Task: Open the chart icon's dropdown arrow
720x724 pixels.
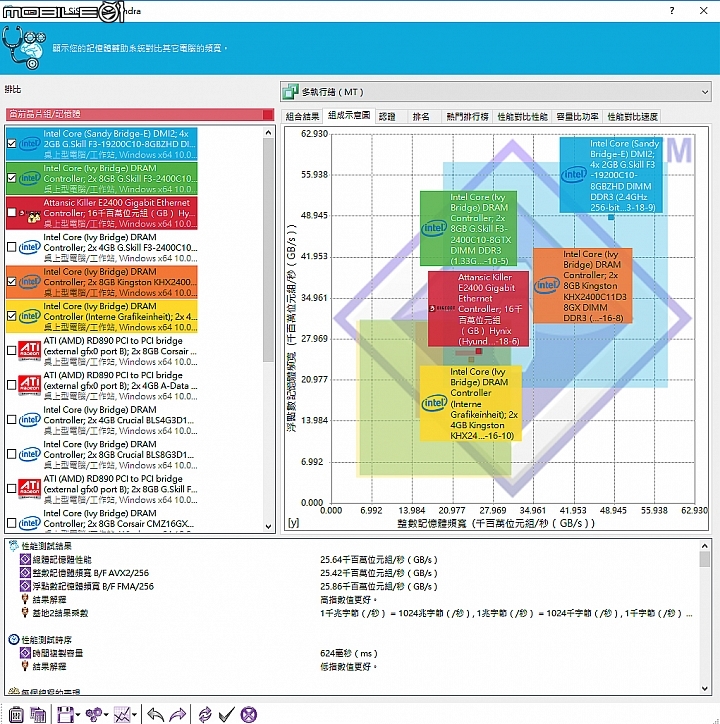Action: coord(134,715)
